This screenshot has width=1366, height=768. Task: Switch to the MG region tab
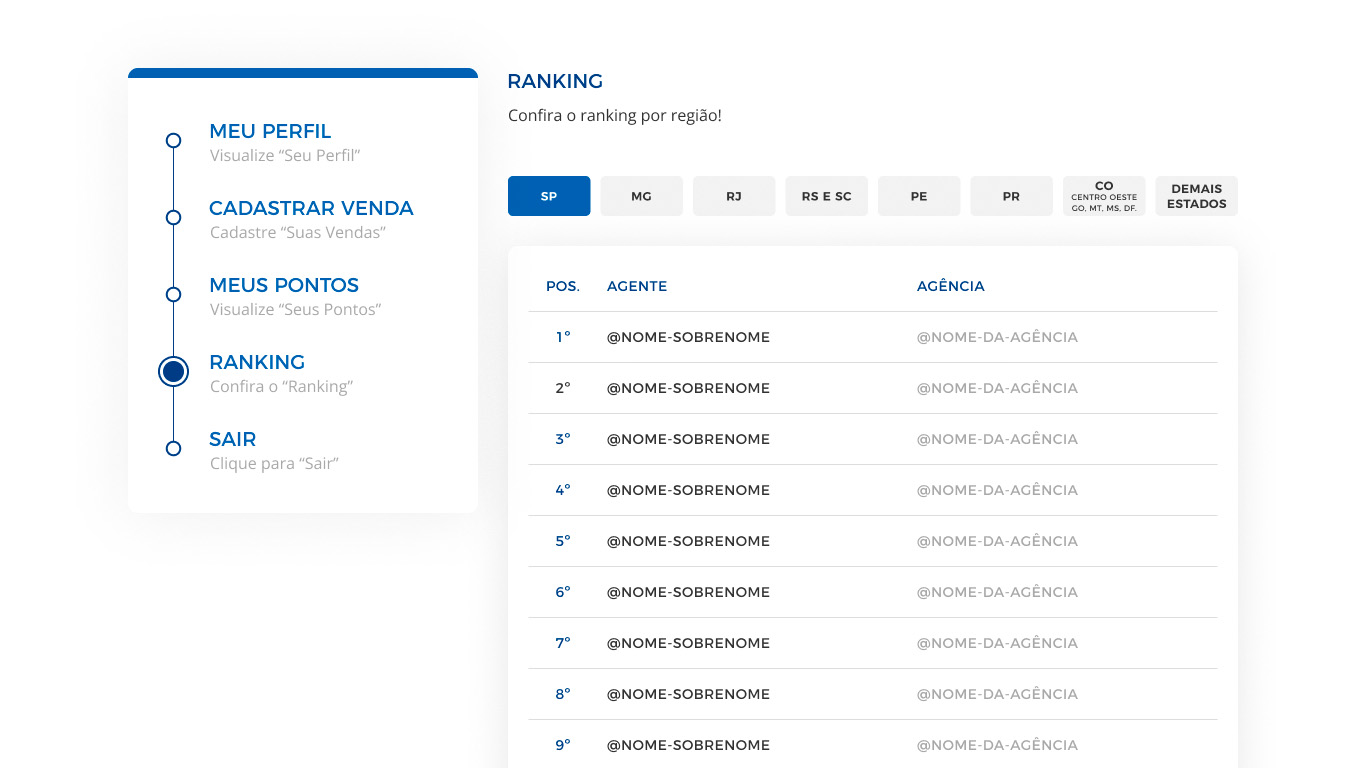(x=641, y=196)
